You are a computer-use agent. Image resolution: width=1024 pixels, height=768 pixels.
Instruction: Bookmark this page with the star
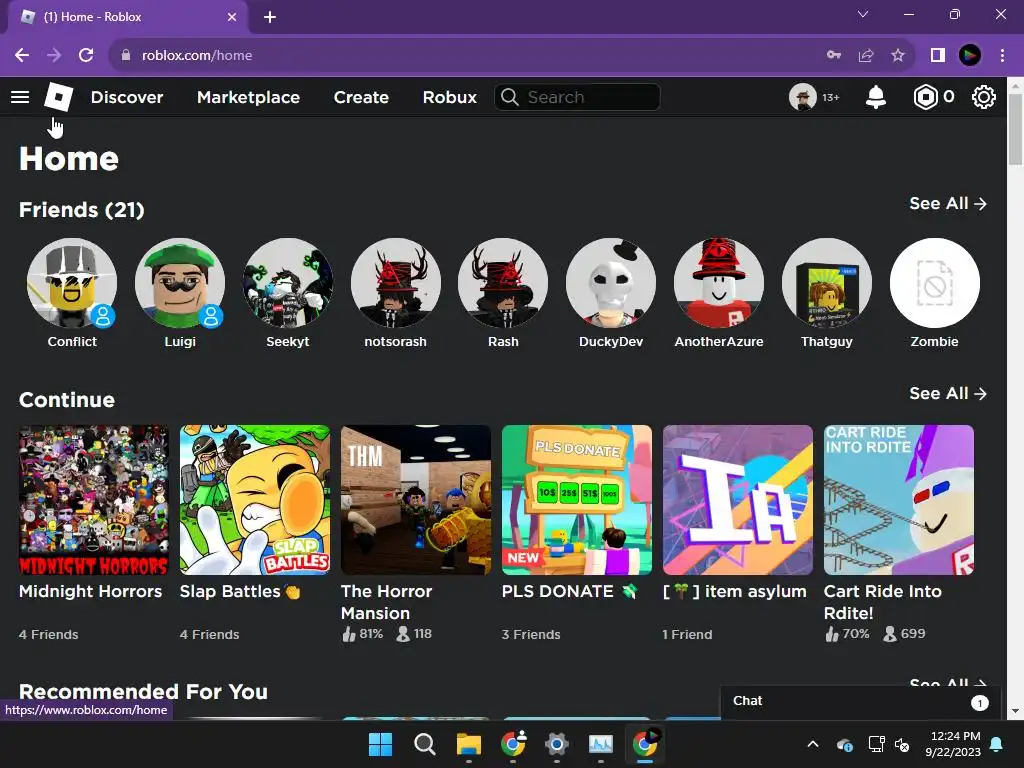(x=898, y=56)
